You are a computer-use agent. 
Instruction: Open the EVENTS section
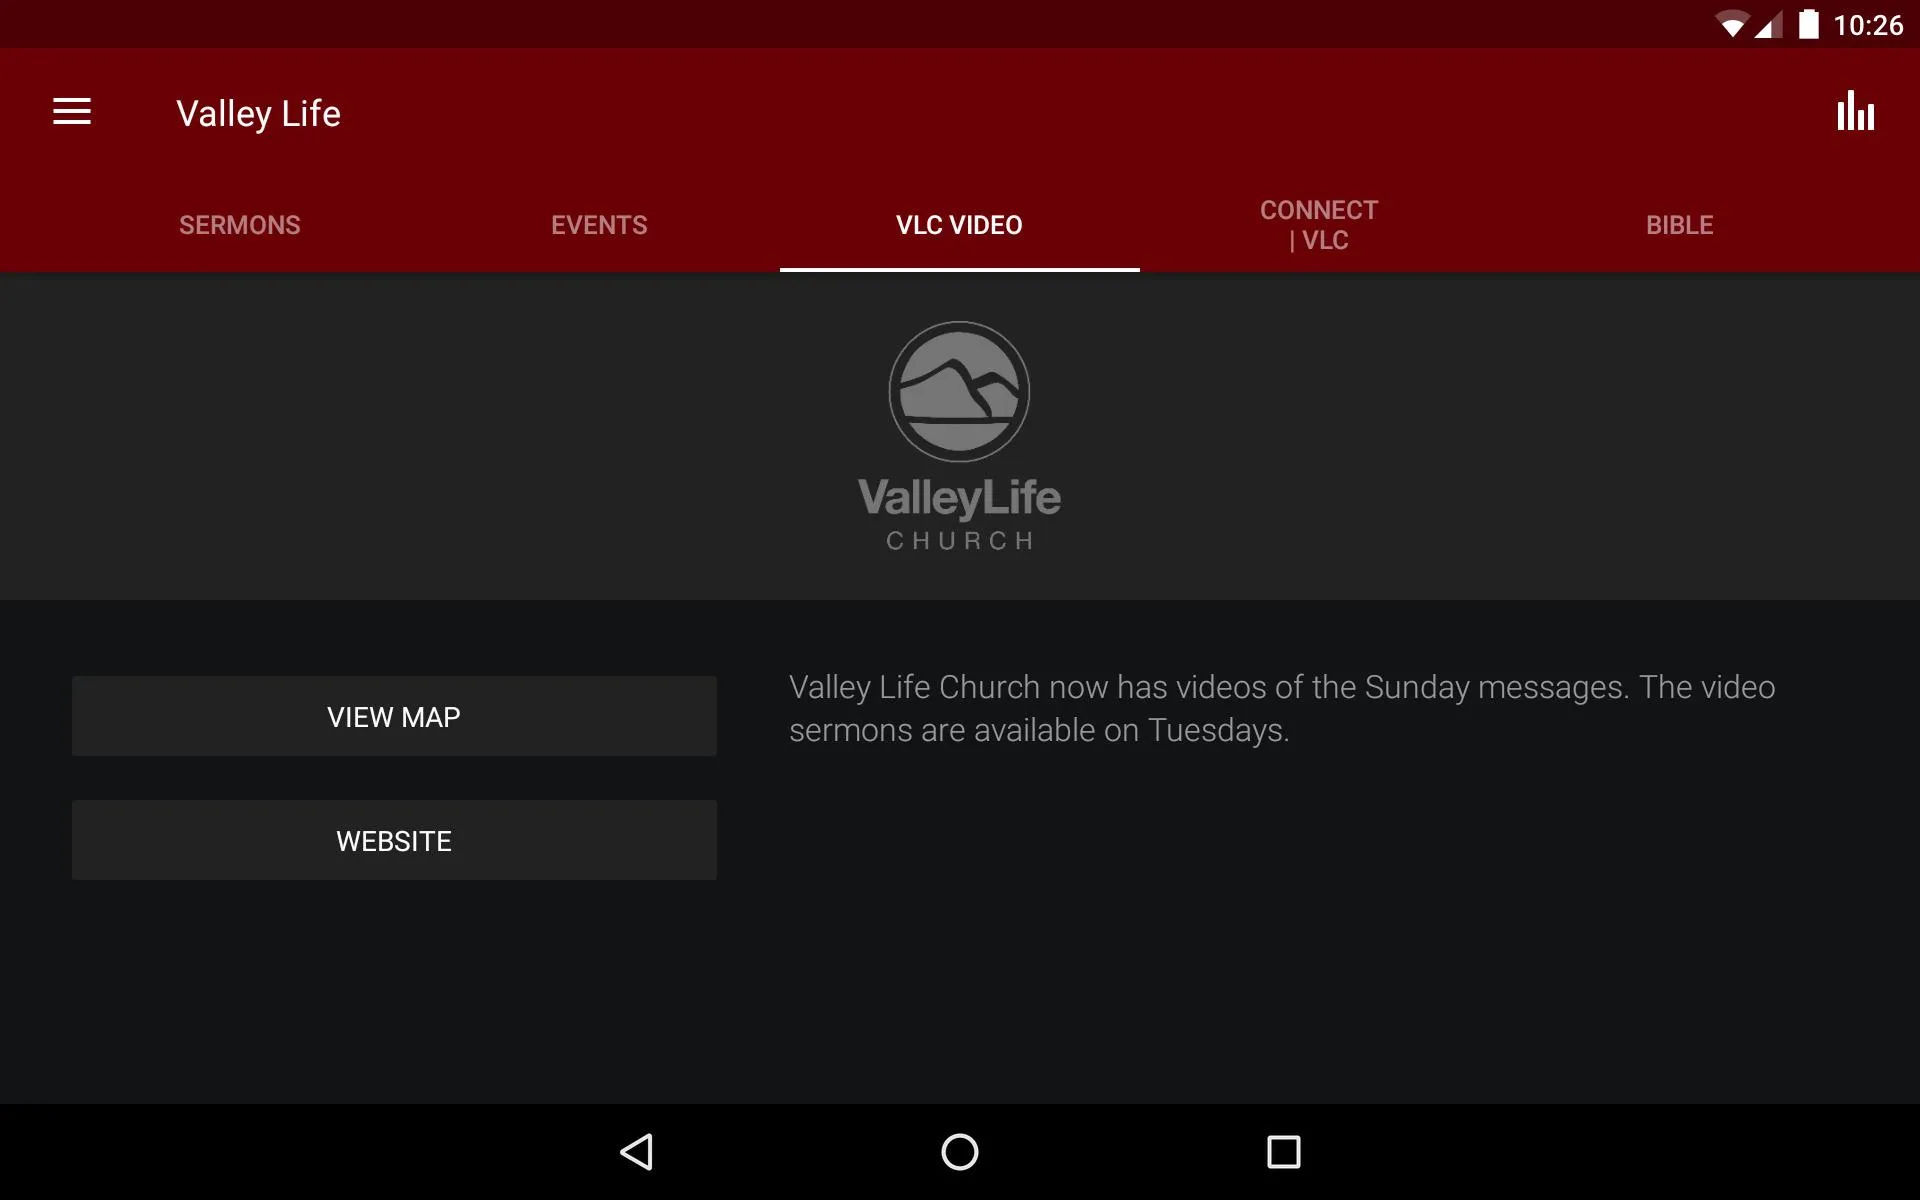pyautogui.click(x=599, y=225)
